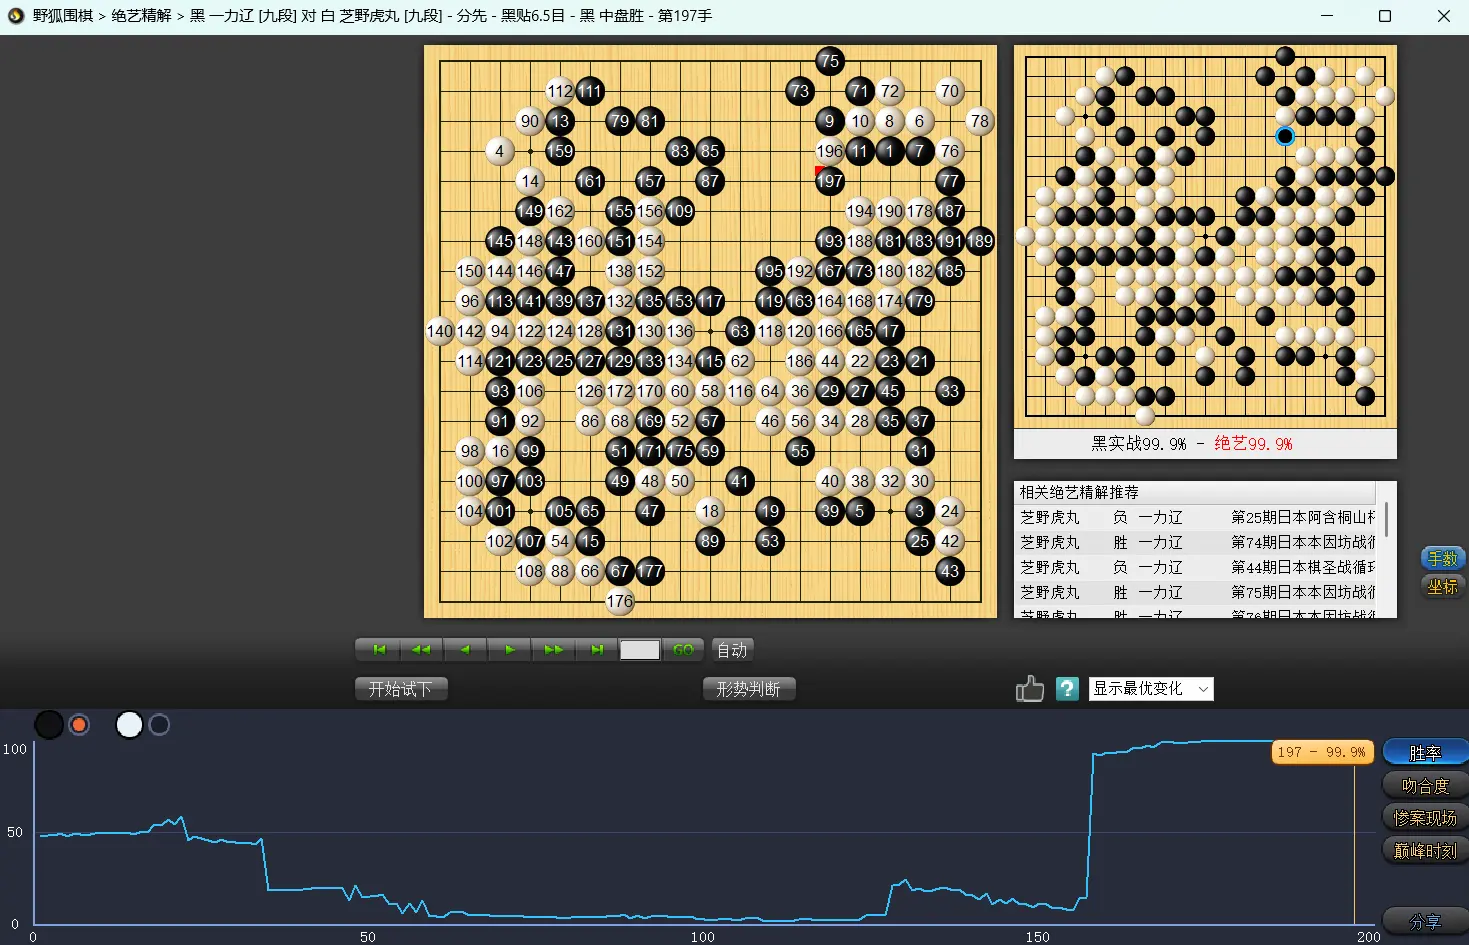Click the fast rewind moves button

coord(421,650)
